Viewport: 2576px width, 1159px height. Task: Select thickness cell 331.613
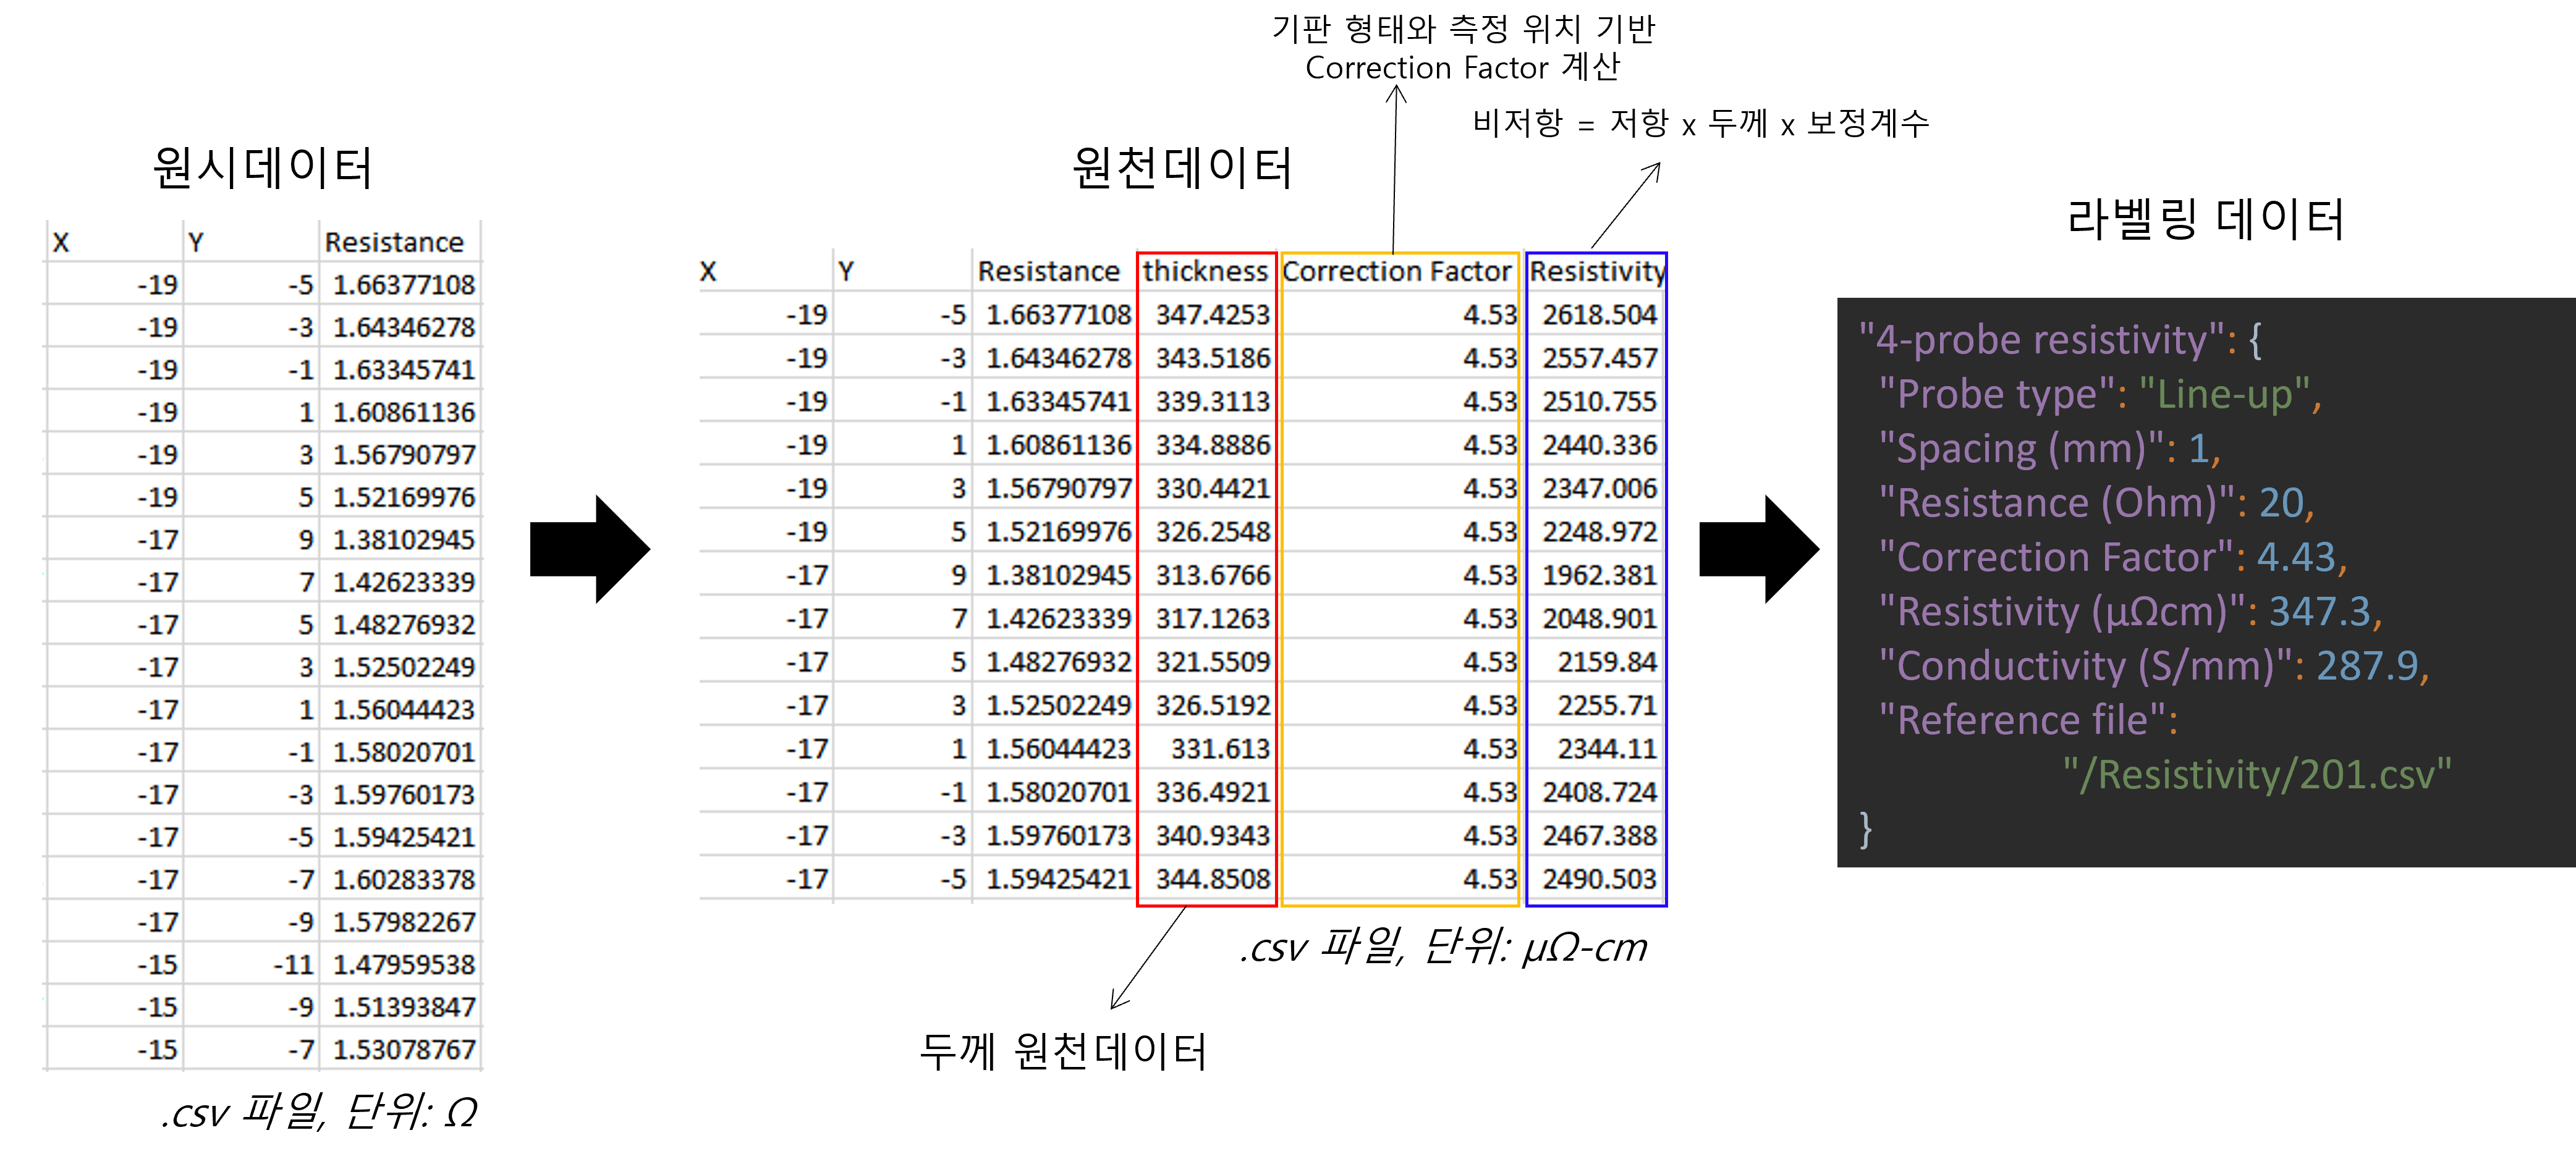pos(1220,749)
